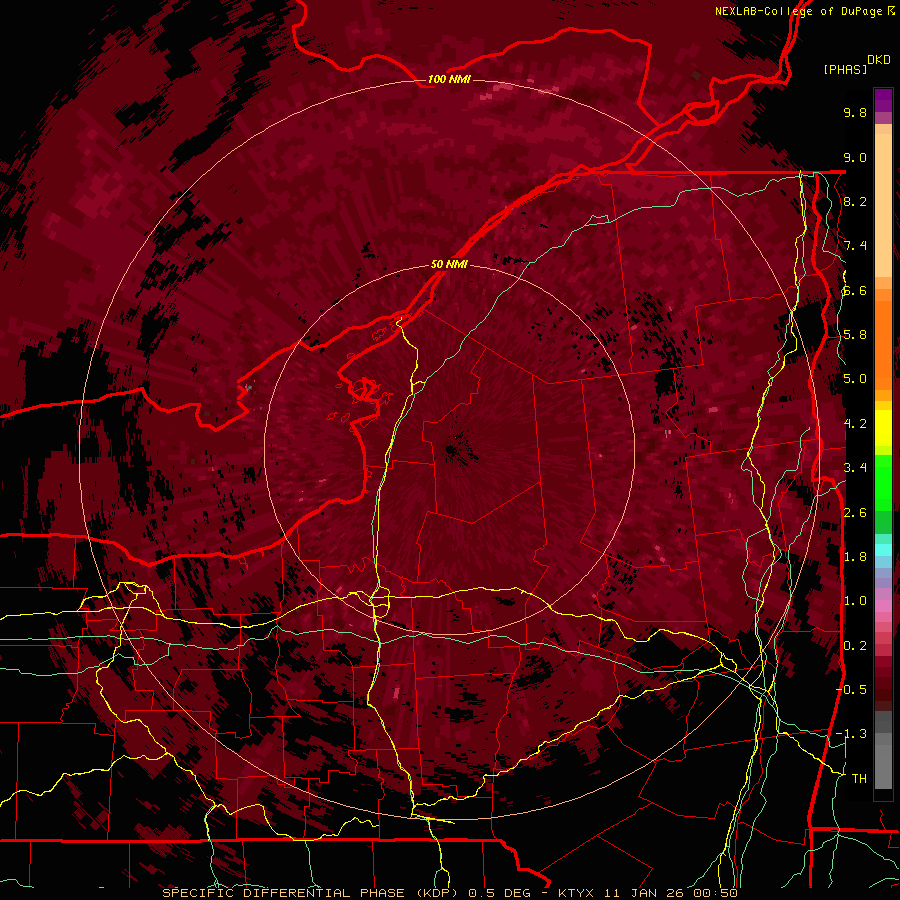Click the 4.2 color scale value
The image size is (900, 900).
[x=855, y=424]
